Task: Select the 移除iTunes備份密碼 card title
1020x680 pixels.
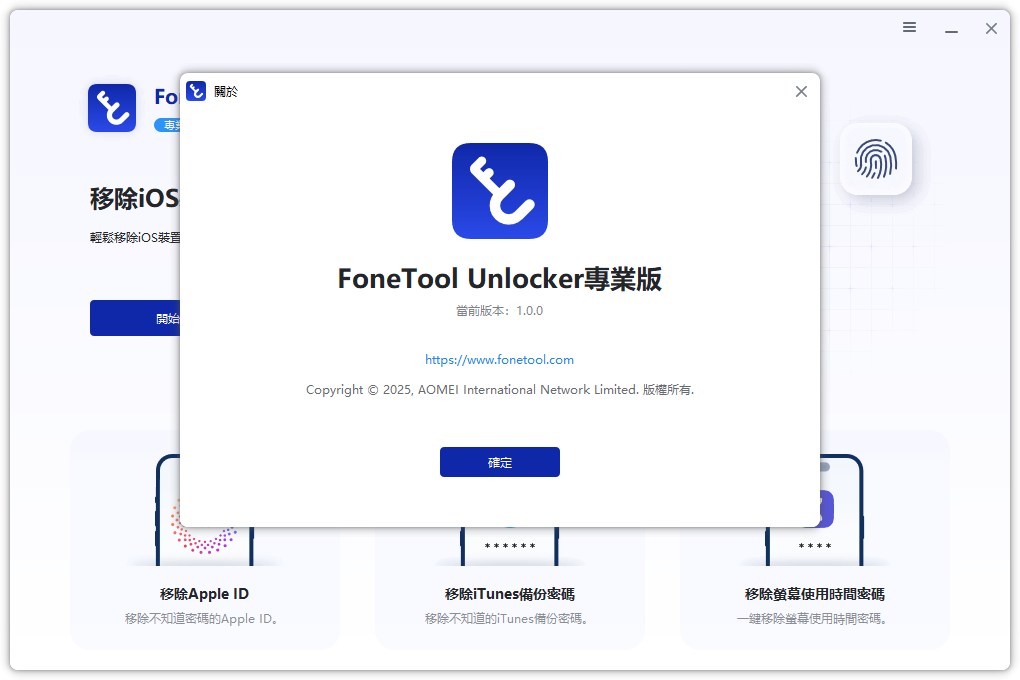Action: (x=509, y=594)
